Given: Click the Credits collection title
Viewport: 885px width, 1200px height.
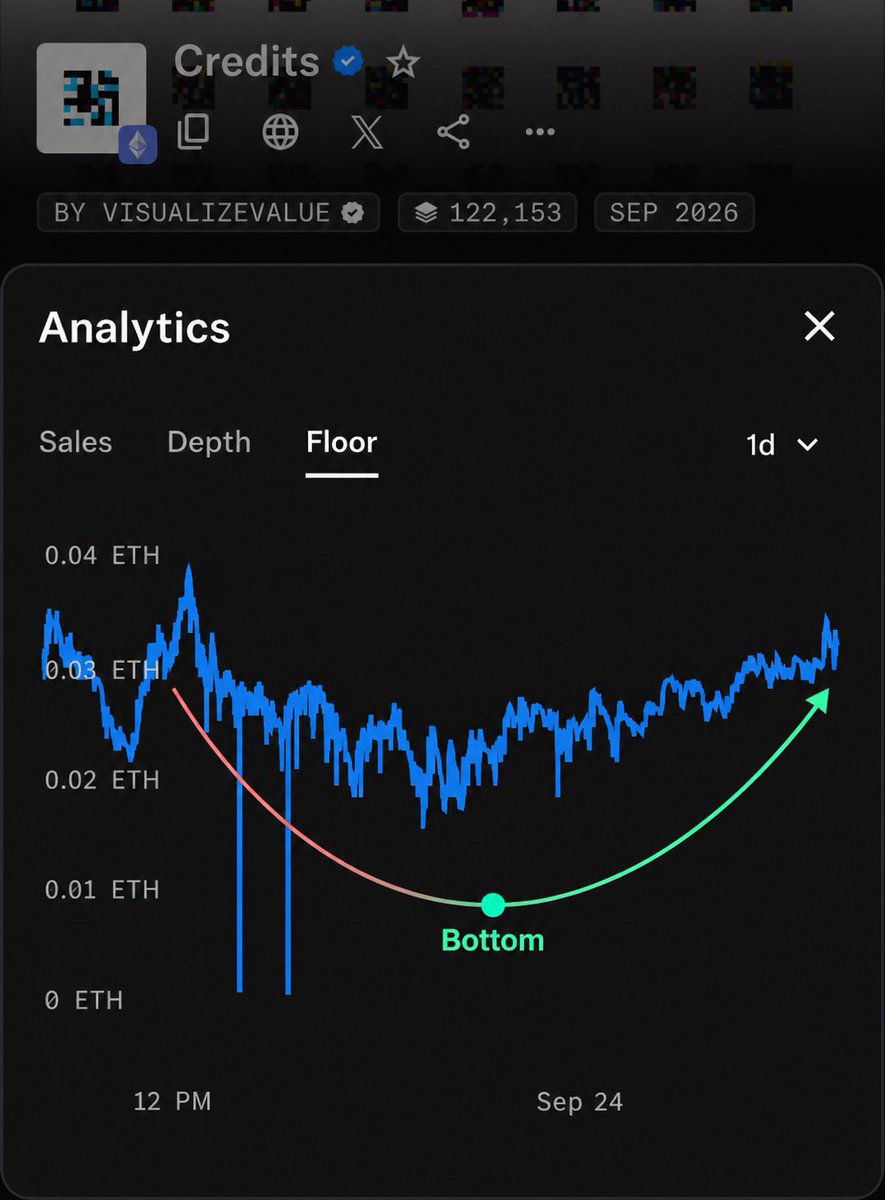Looking at the screenshot, I should [246, 62].
